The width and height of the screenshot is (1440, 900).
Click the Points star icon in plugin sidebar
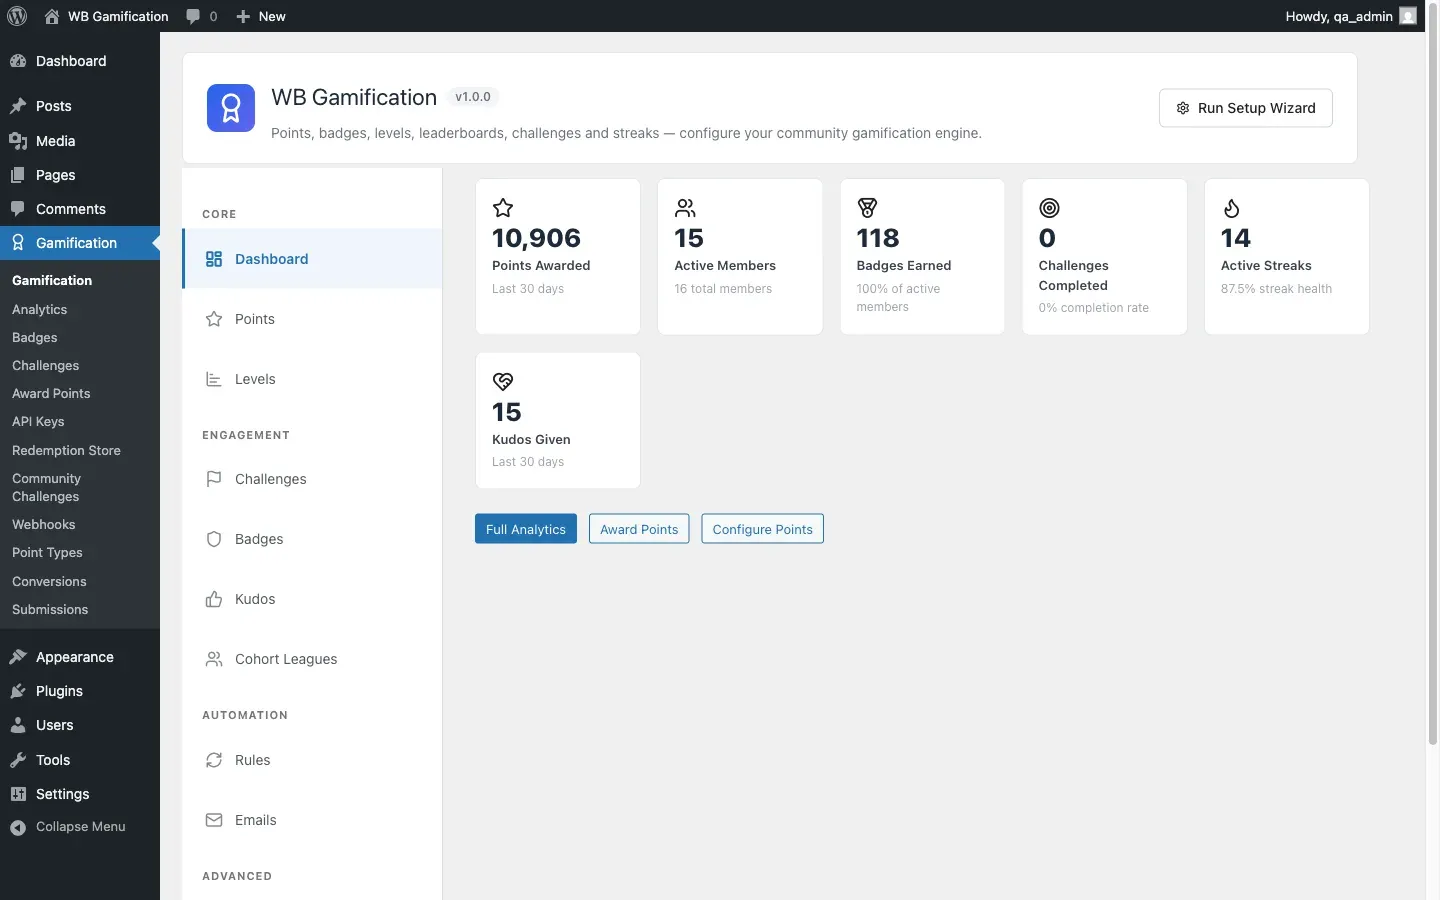coord(214,319)
